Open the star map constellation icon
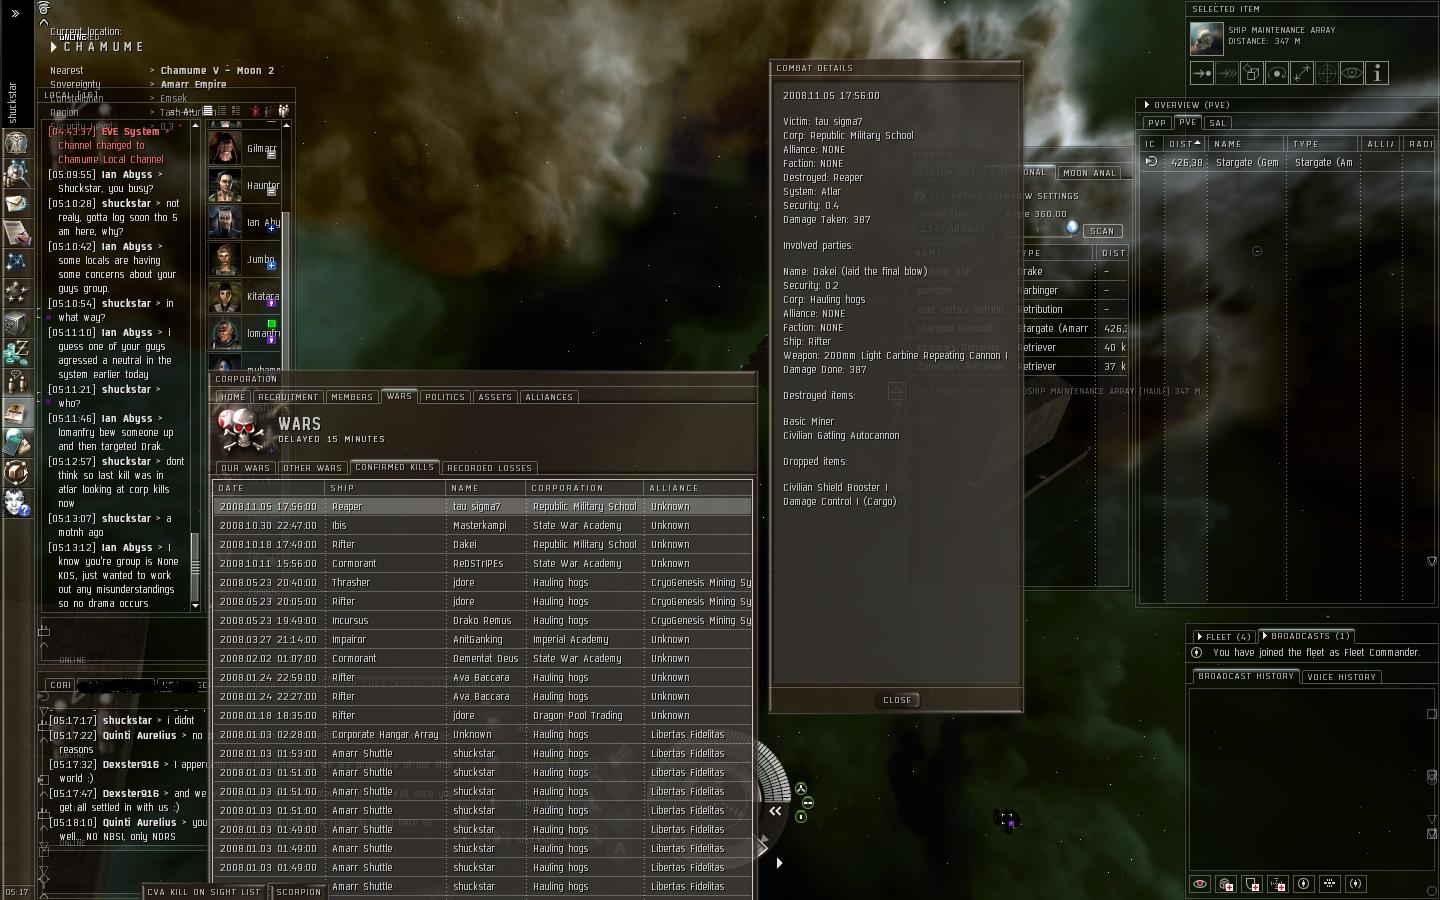1440x900 pixels. point(16,262)
